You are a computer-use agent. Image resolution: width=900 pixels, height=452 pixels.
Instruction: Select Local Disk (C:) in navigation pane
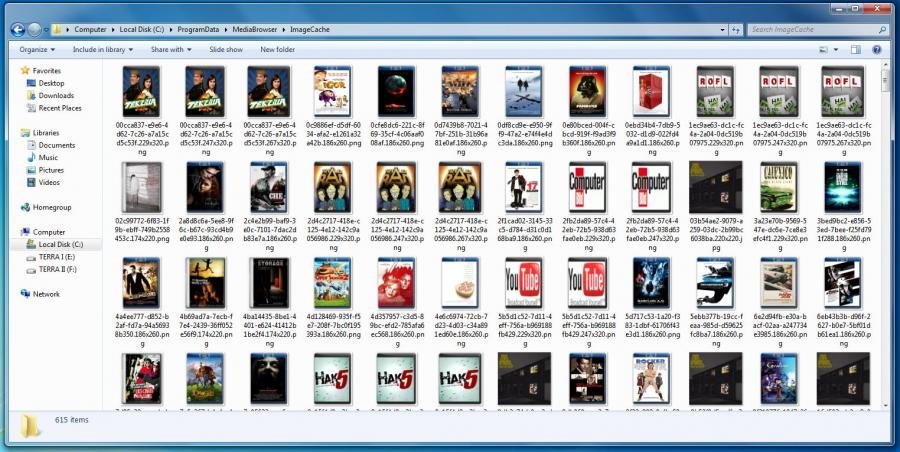[x=61, y=245]
